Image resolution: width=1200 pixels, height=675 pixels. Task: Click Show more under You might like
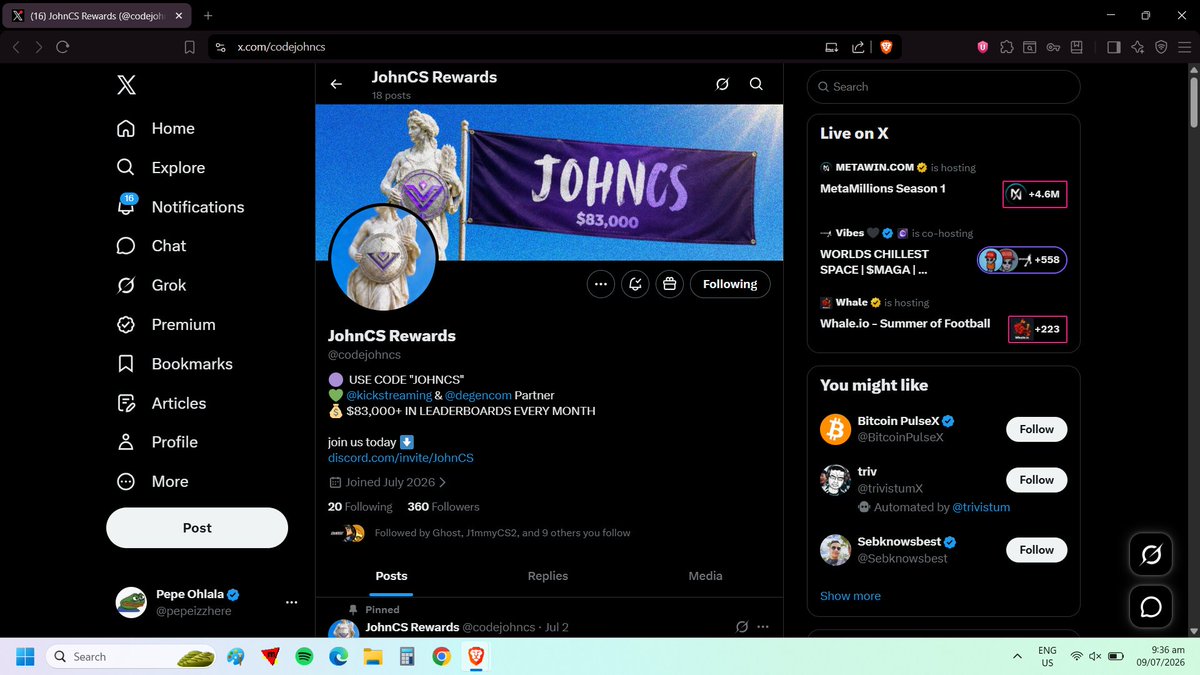point(850,596)
